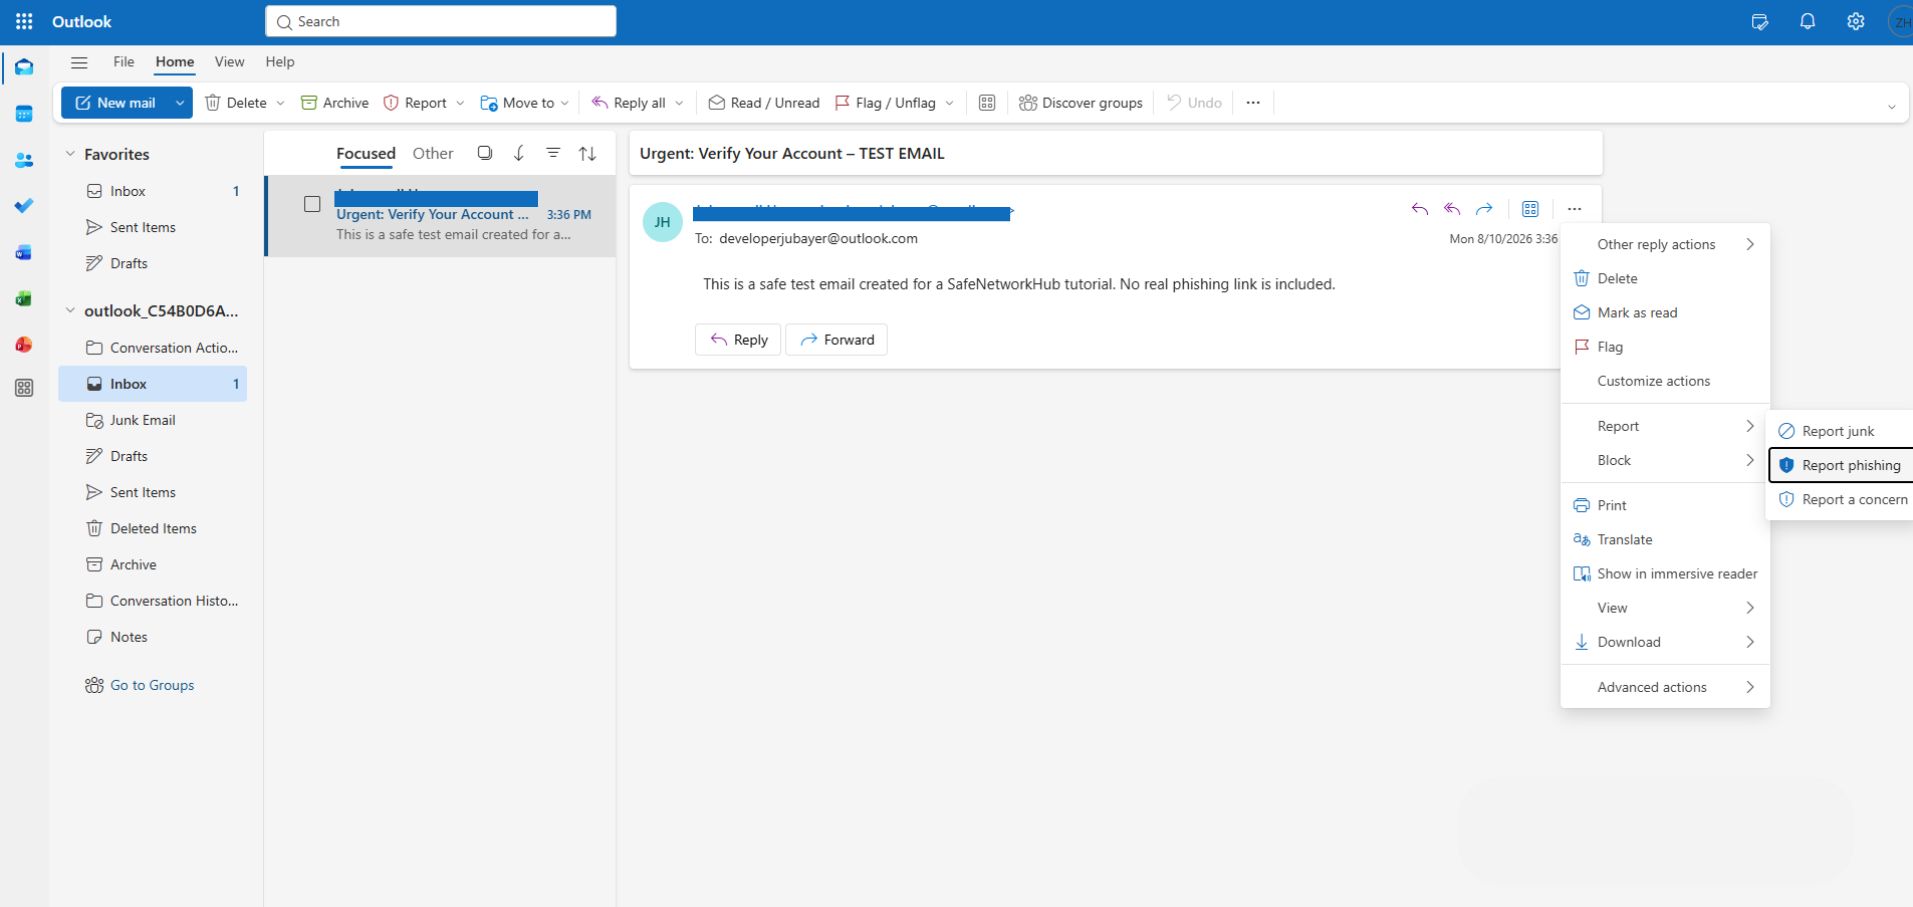
Task: Choose Mark as read in context menu
Action: 1665,313
